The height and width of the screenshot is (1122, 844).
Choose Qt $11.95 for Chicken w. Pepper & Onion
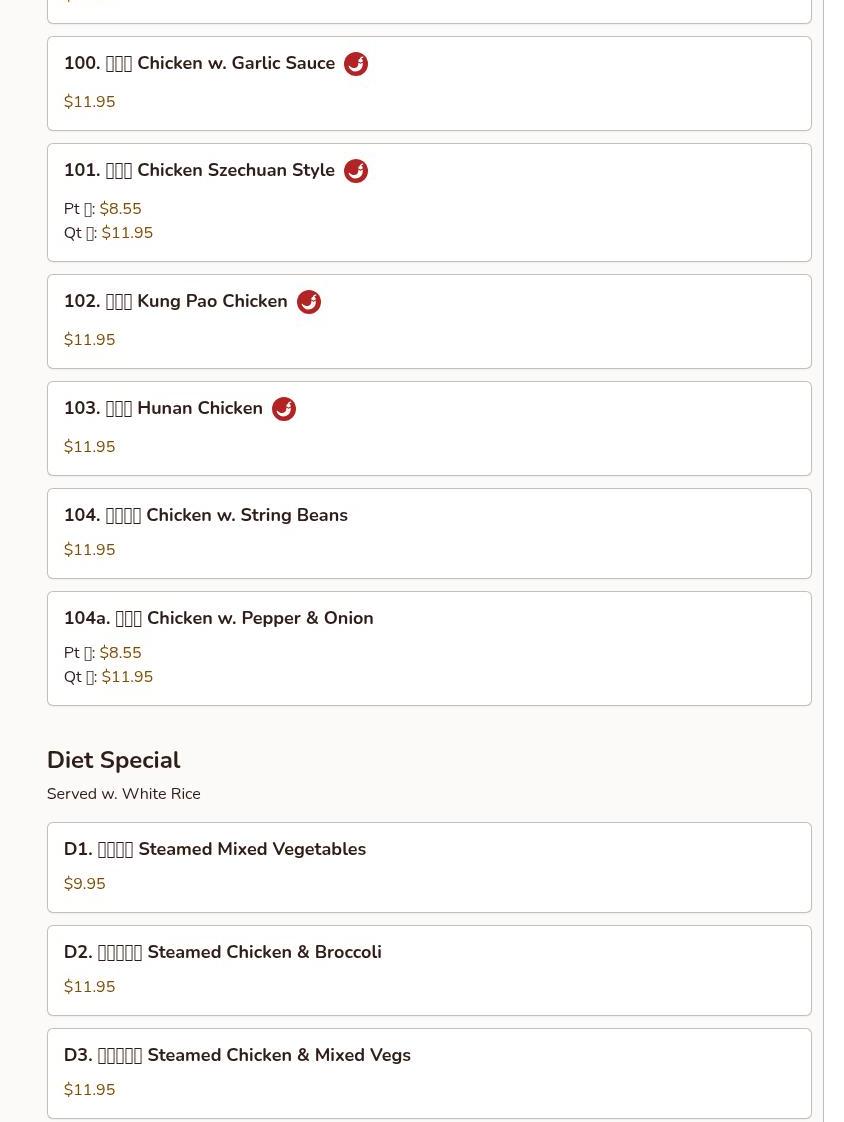[109, 677]
